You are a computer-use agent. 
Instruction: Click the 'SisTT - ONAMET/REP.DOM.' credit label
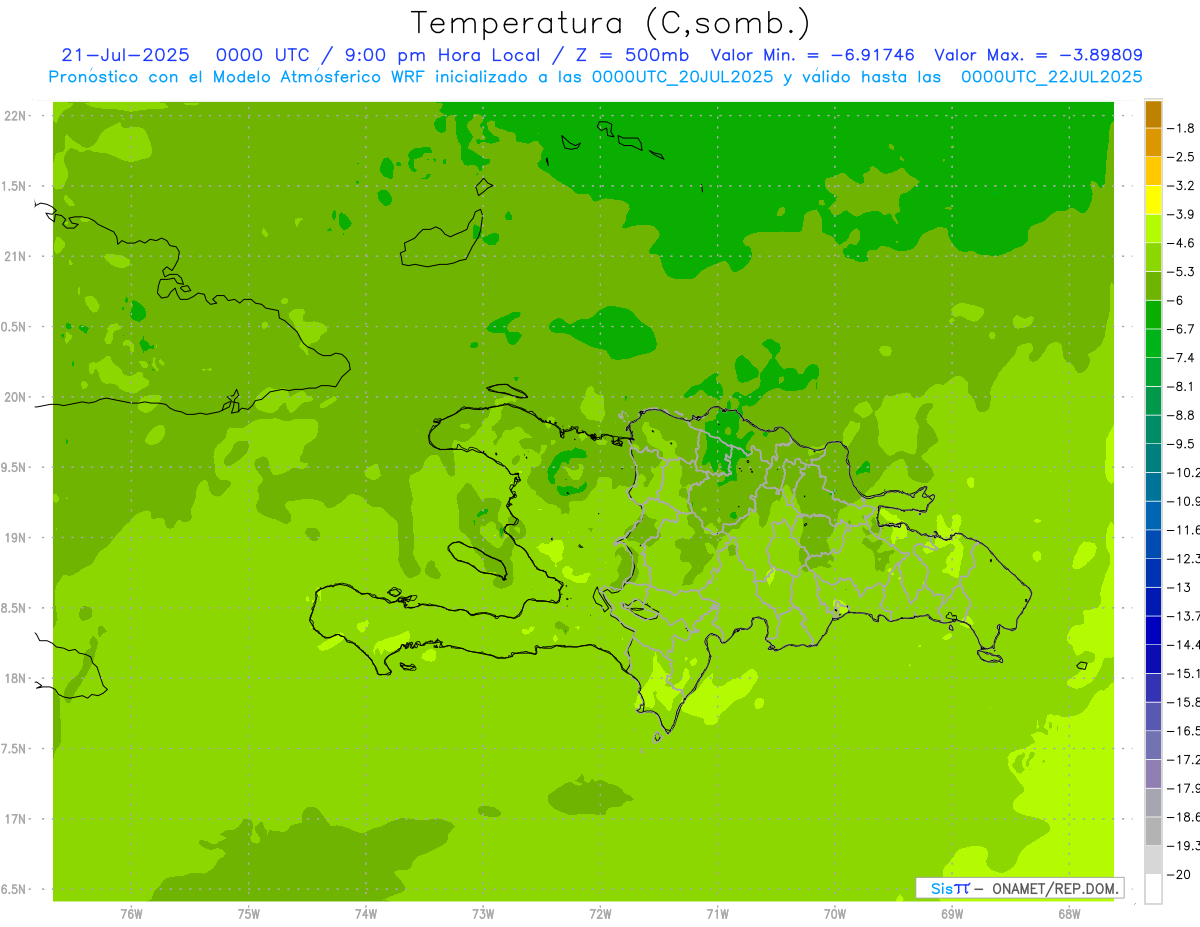(x=1020, y=888)
